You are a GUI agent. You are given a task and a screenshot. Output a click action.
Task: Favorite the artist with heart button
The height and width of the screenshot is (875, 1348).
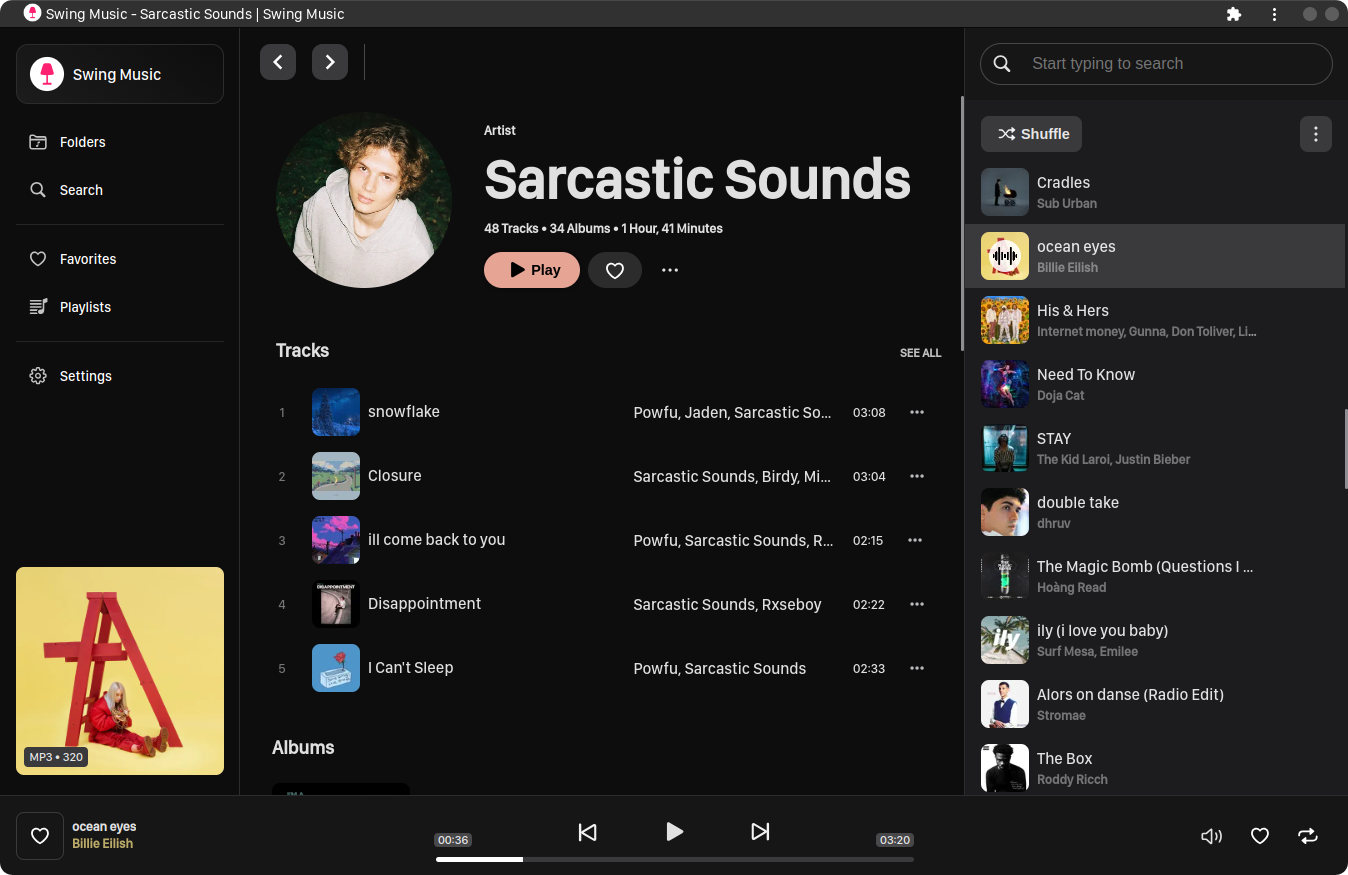pyautogui.click(x=615, y=270)
